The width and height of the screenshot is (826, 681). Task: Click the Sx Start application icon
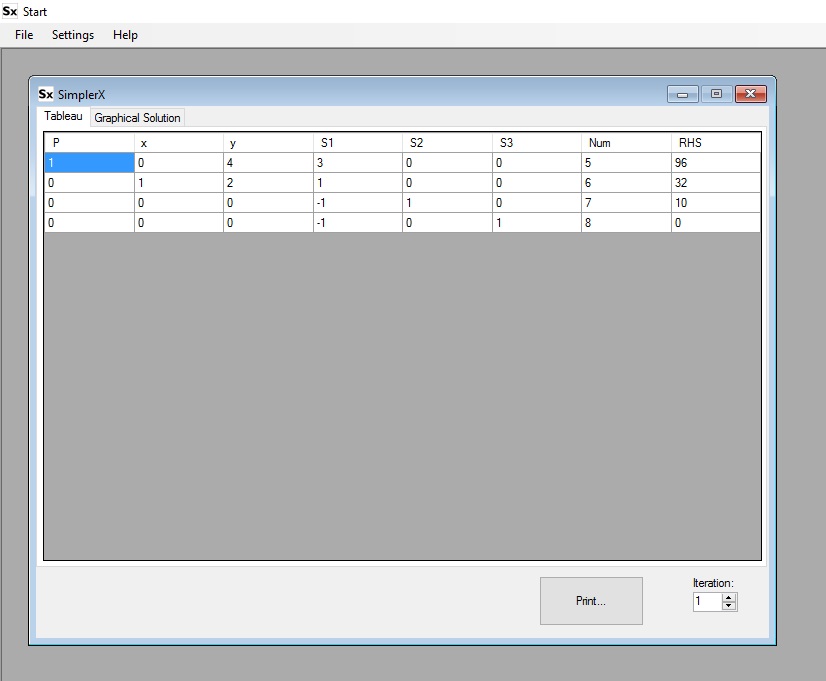coord(9,11)
